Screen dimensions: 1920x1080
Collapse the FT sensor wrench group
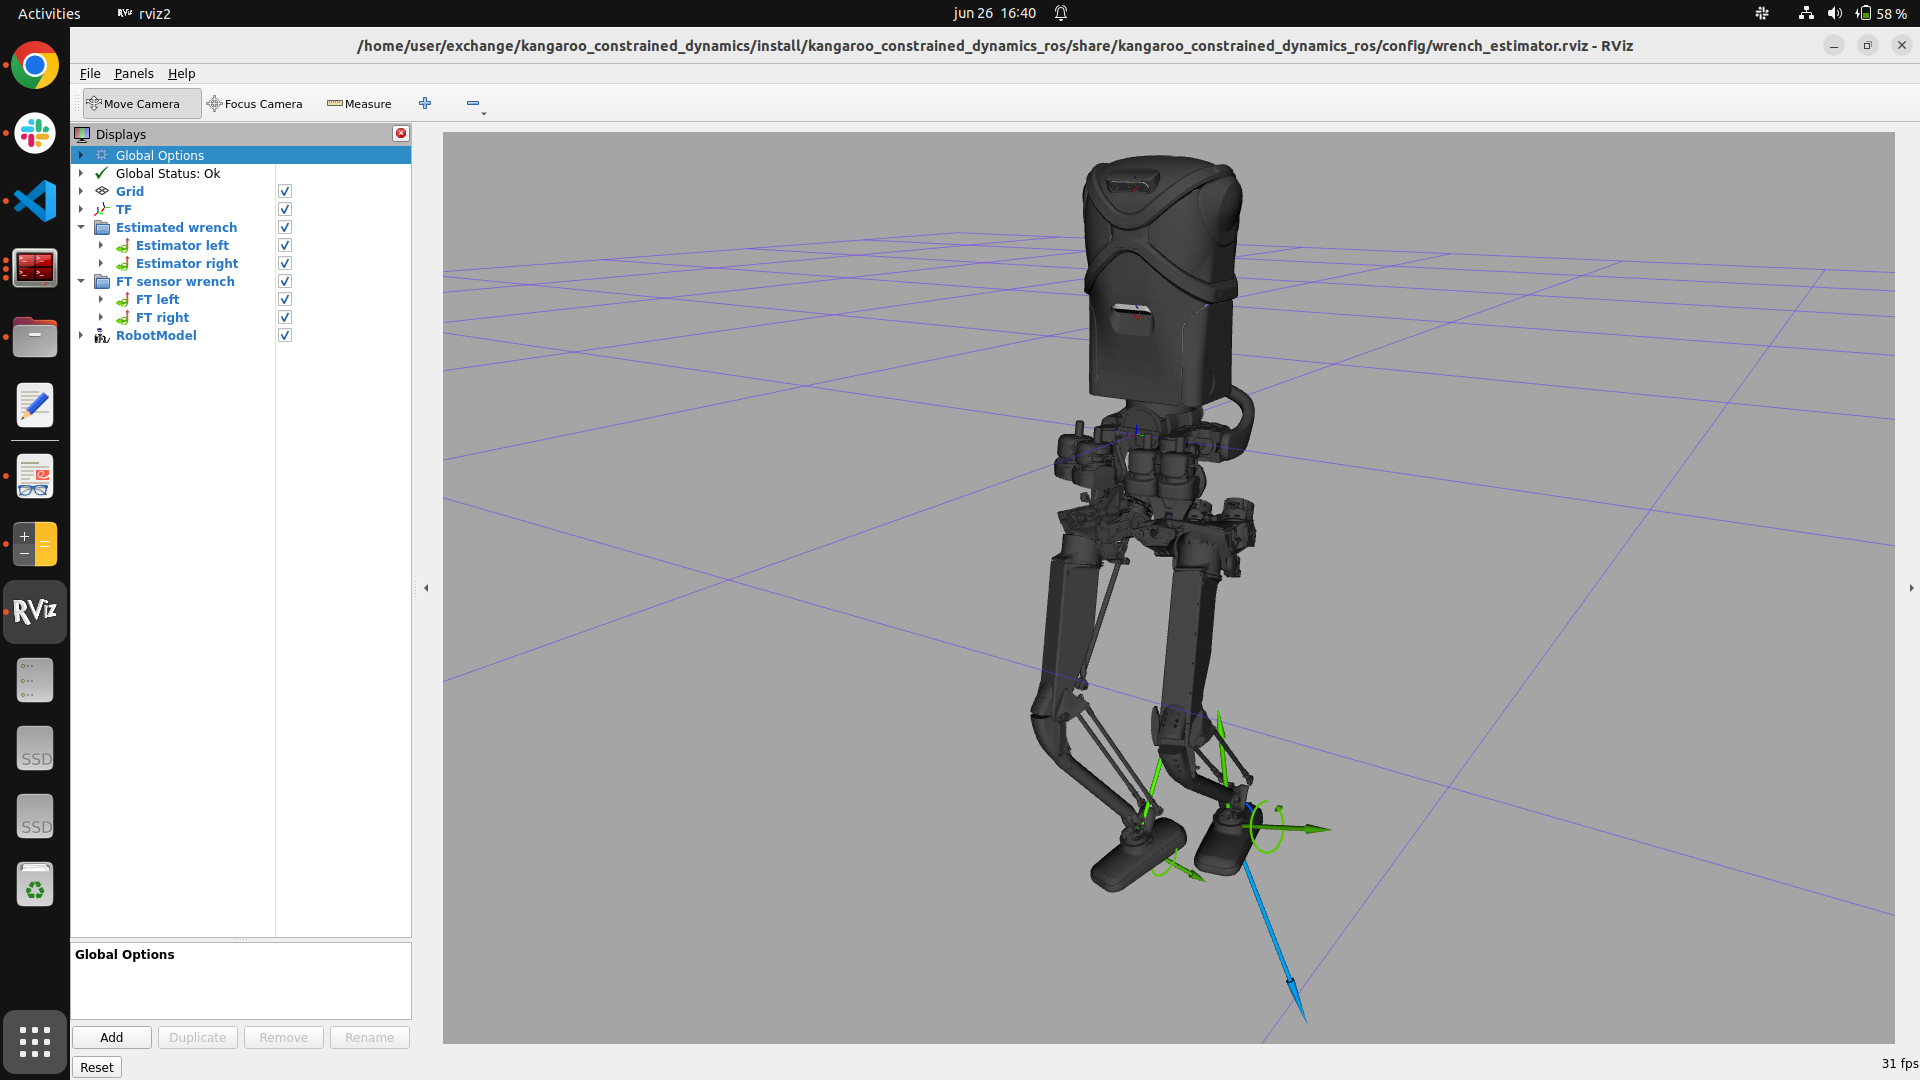pyautogui.click(x=81, y=281)
